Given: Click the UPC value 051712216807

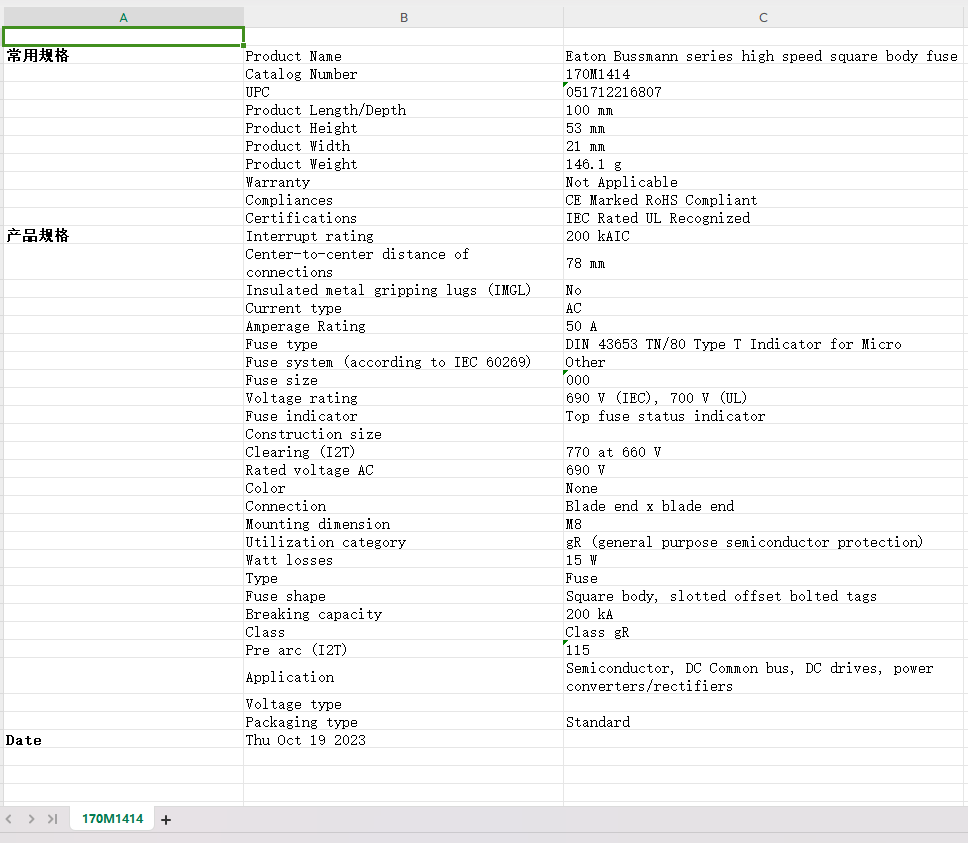Looking at the screenshot, I should tap(764, 91).
